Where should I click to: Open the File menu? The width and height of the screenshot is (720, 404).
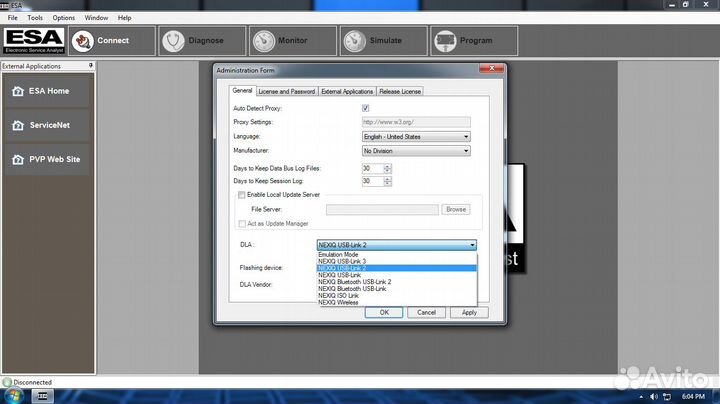(x=12, y=18)
